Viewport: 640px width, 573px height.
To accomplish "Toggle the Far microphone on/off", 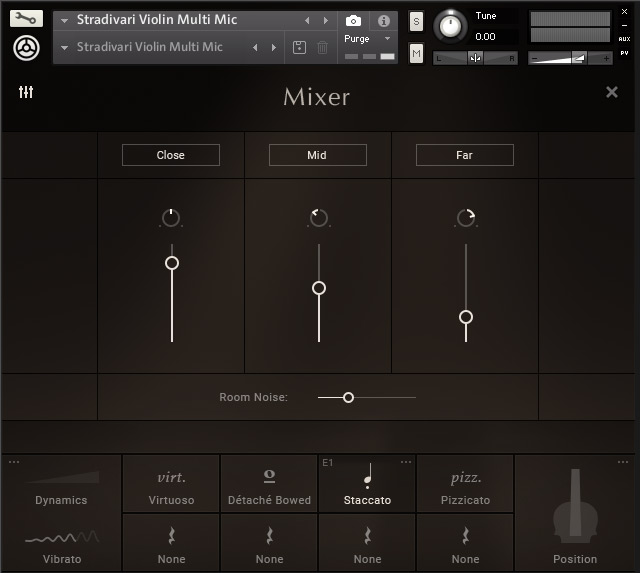I will click(464, 155).
